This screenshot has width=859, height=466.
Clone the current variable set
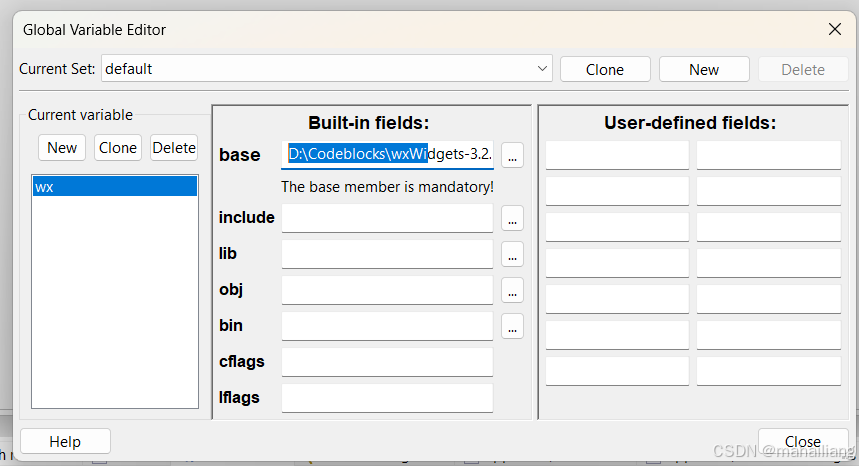coord(605,70)
